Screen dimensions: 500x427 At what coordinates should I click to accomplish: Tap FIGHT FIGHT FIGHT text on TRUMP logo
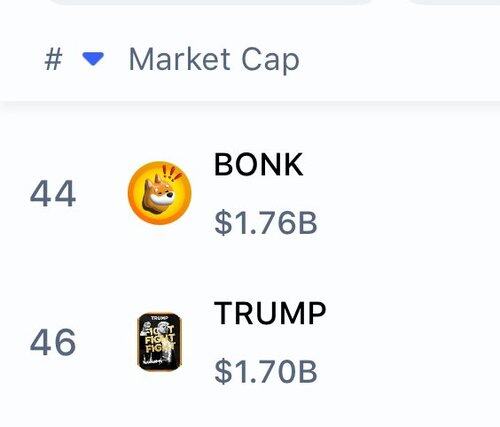[160, 339]
